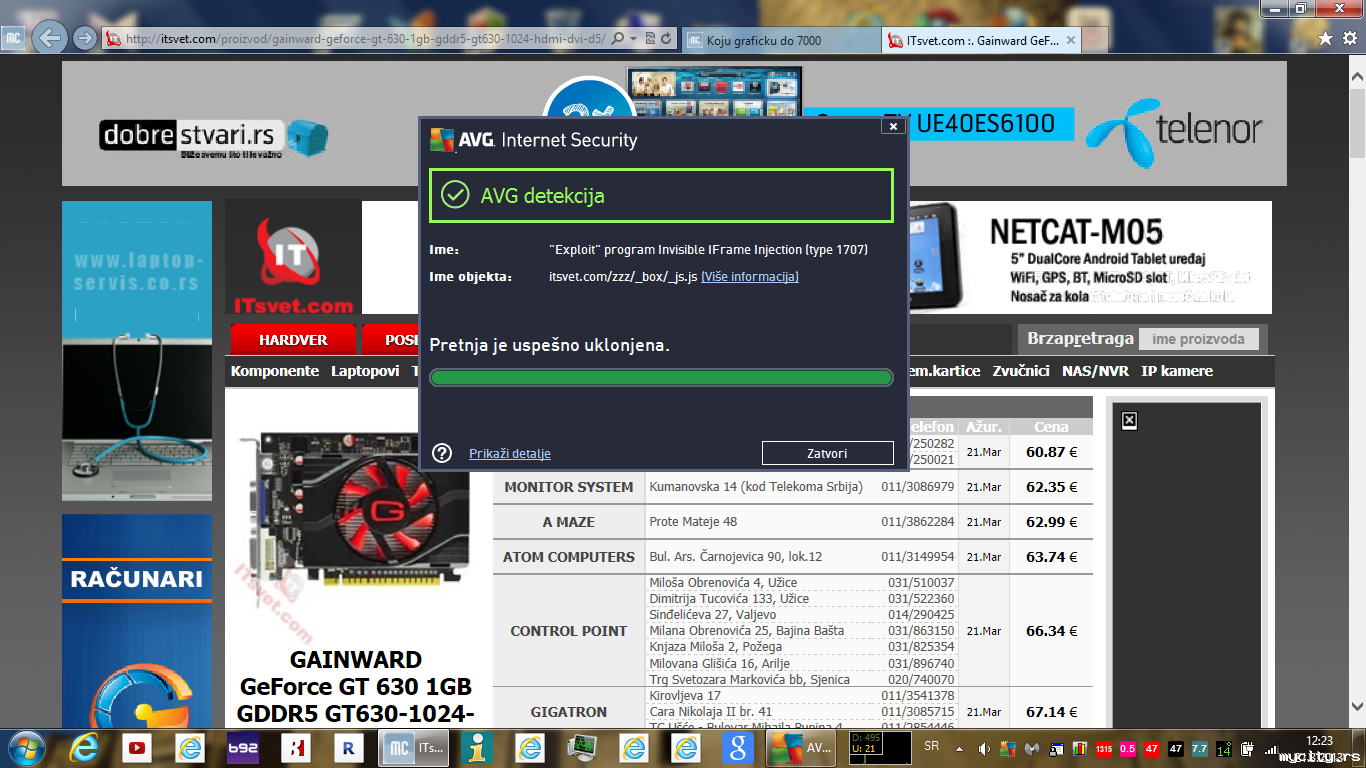1366x768 pixels.
Task: Click the green AVG progress bar
Action: coord(661,377)
